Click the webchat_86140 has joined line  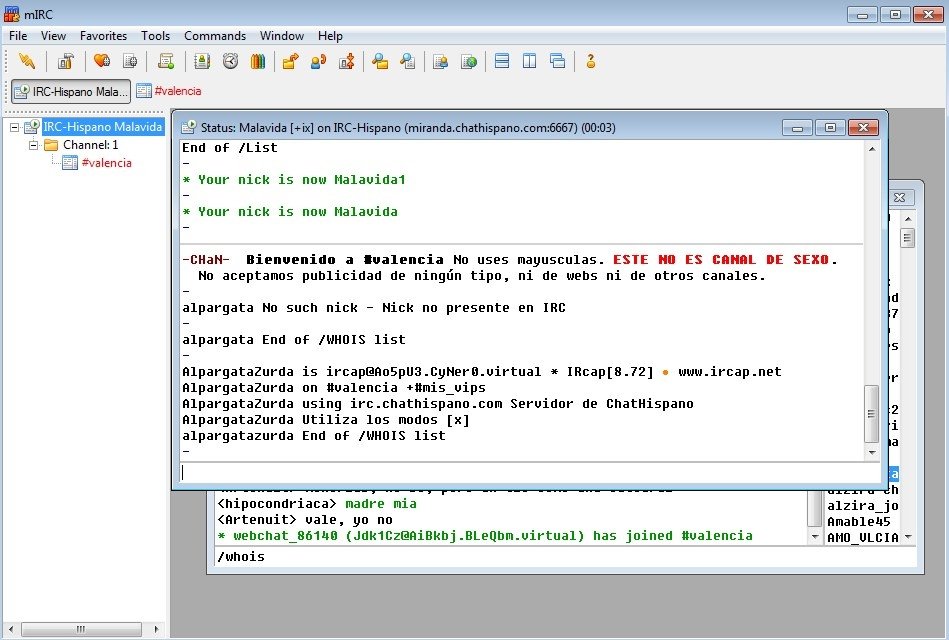pos(485,536)
